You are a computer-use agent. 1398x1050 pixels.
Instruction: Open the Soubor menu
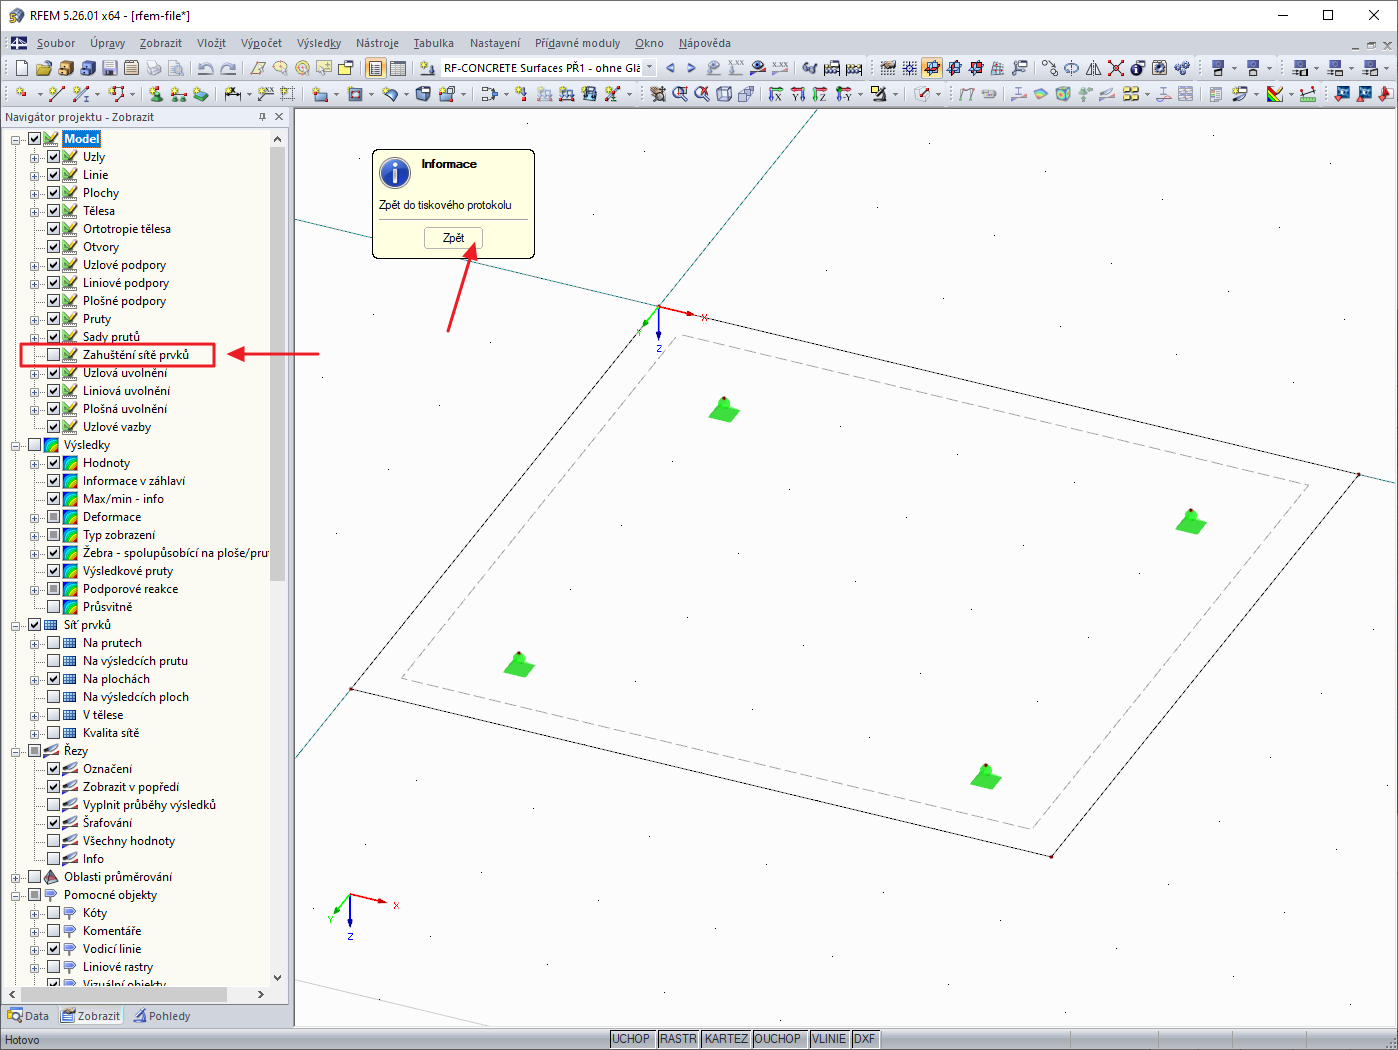click(56, 43)
